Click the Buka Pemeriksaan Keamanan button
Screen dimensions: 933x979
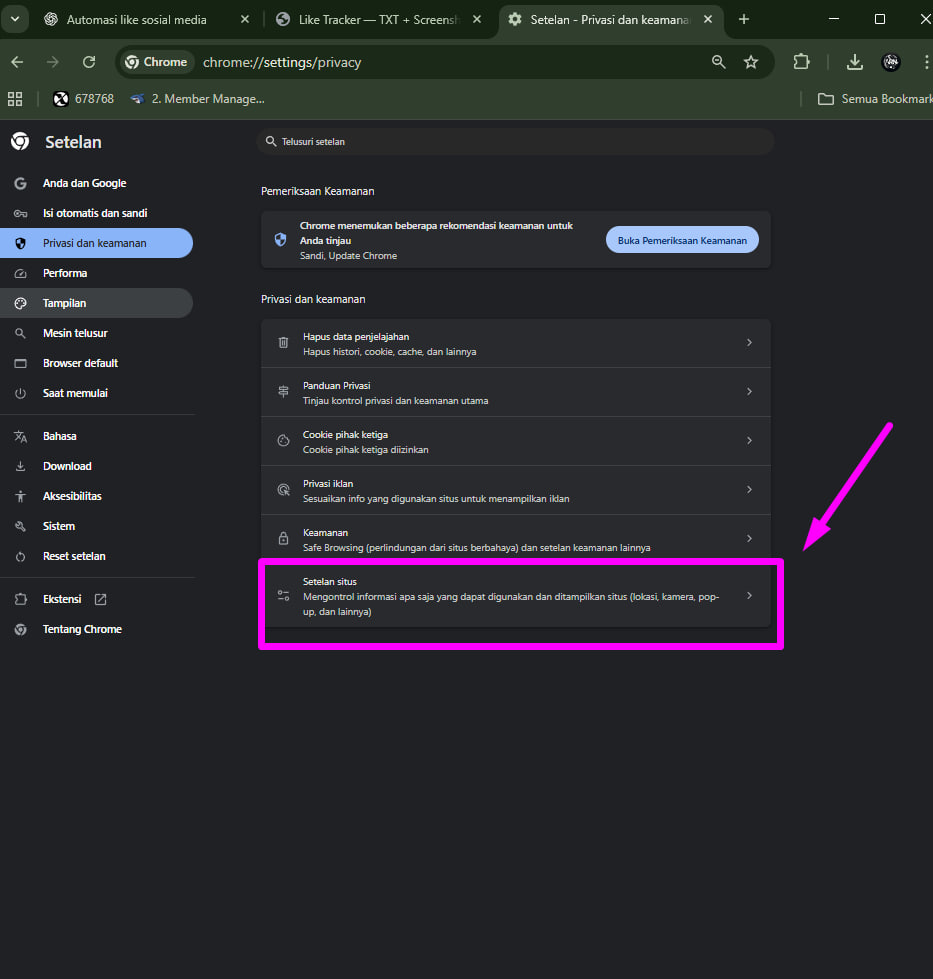tap(682, 240)
